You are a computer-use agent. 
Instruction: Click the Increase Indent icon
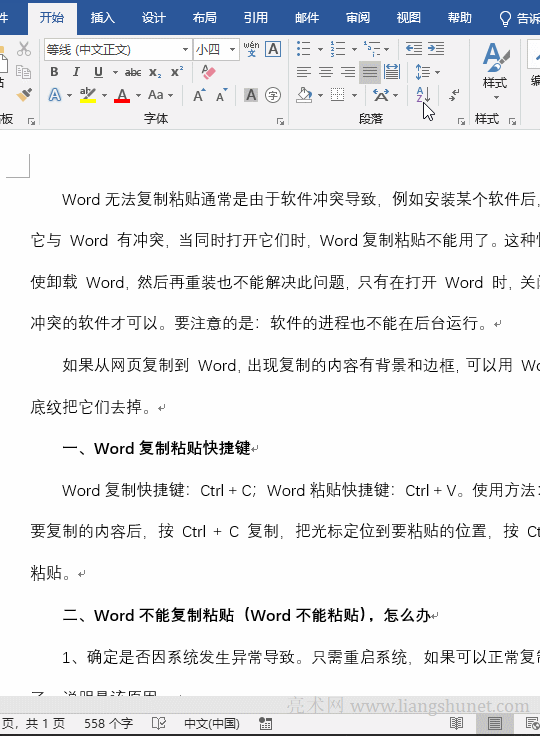[x=436, y=49]
